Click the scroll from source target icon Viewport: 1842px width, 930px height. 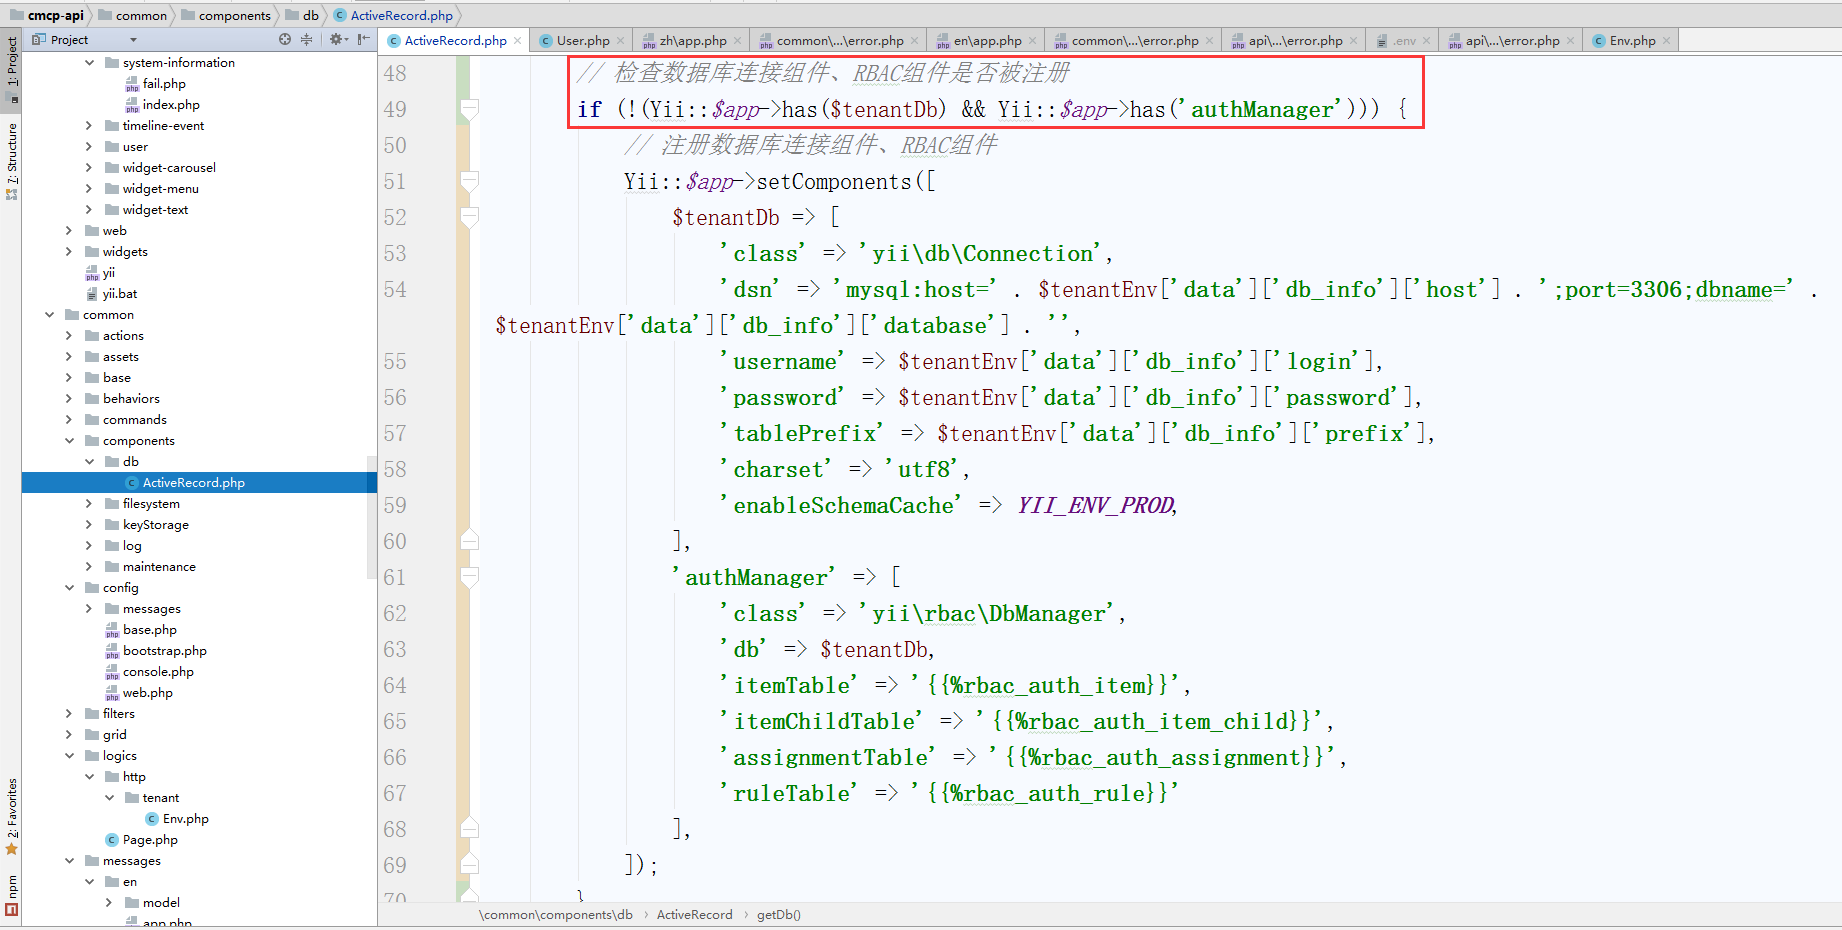(285, 39)
